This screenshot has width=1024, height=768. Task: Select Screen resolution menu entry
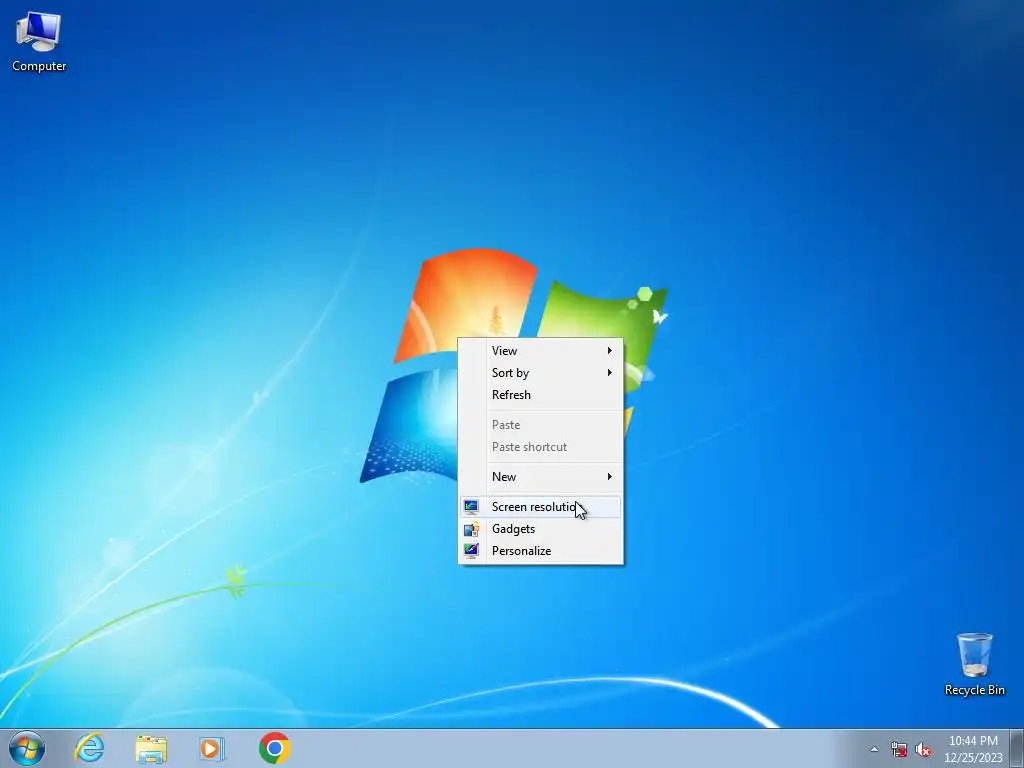(540, 507)
